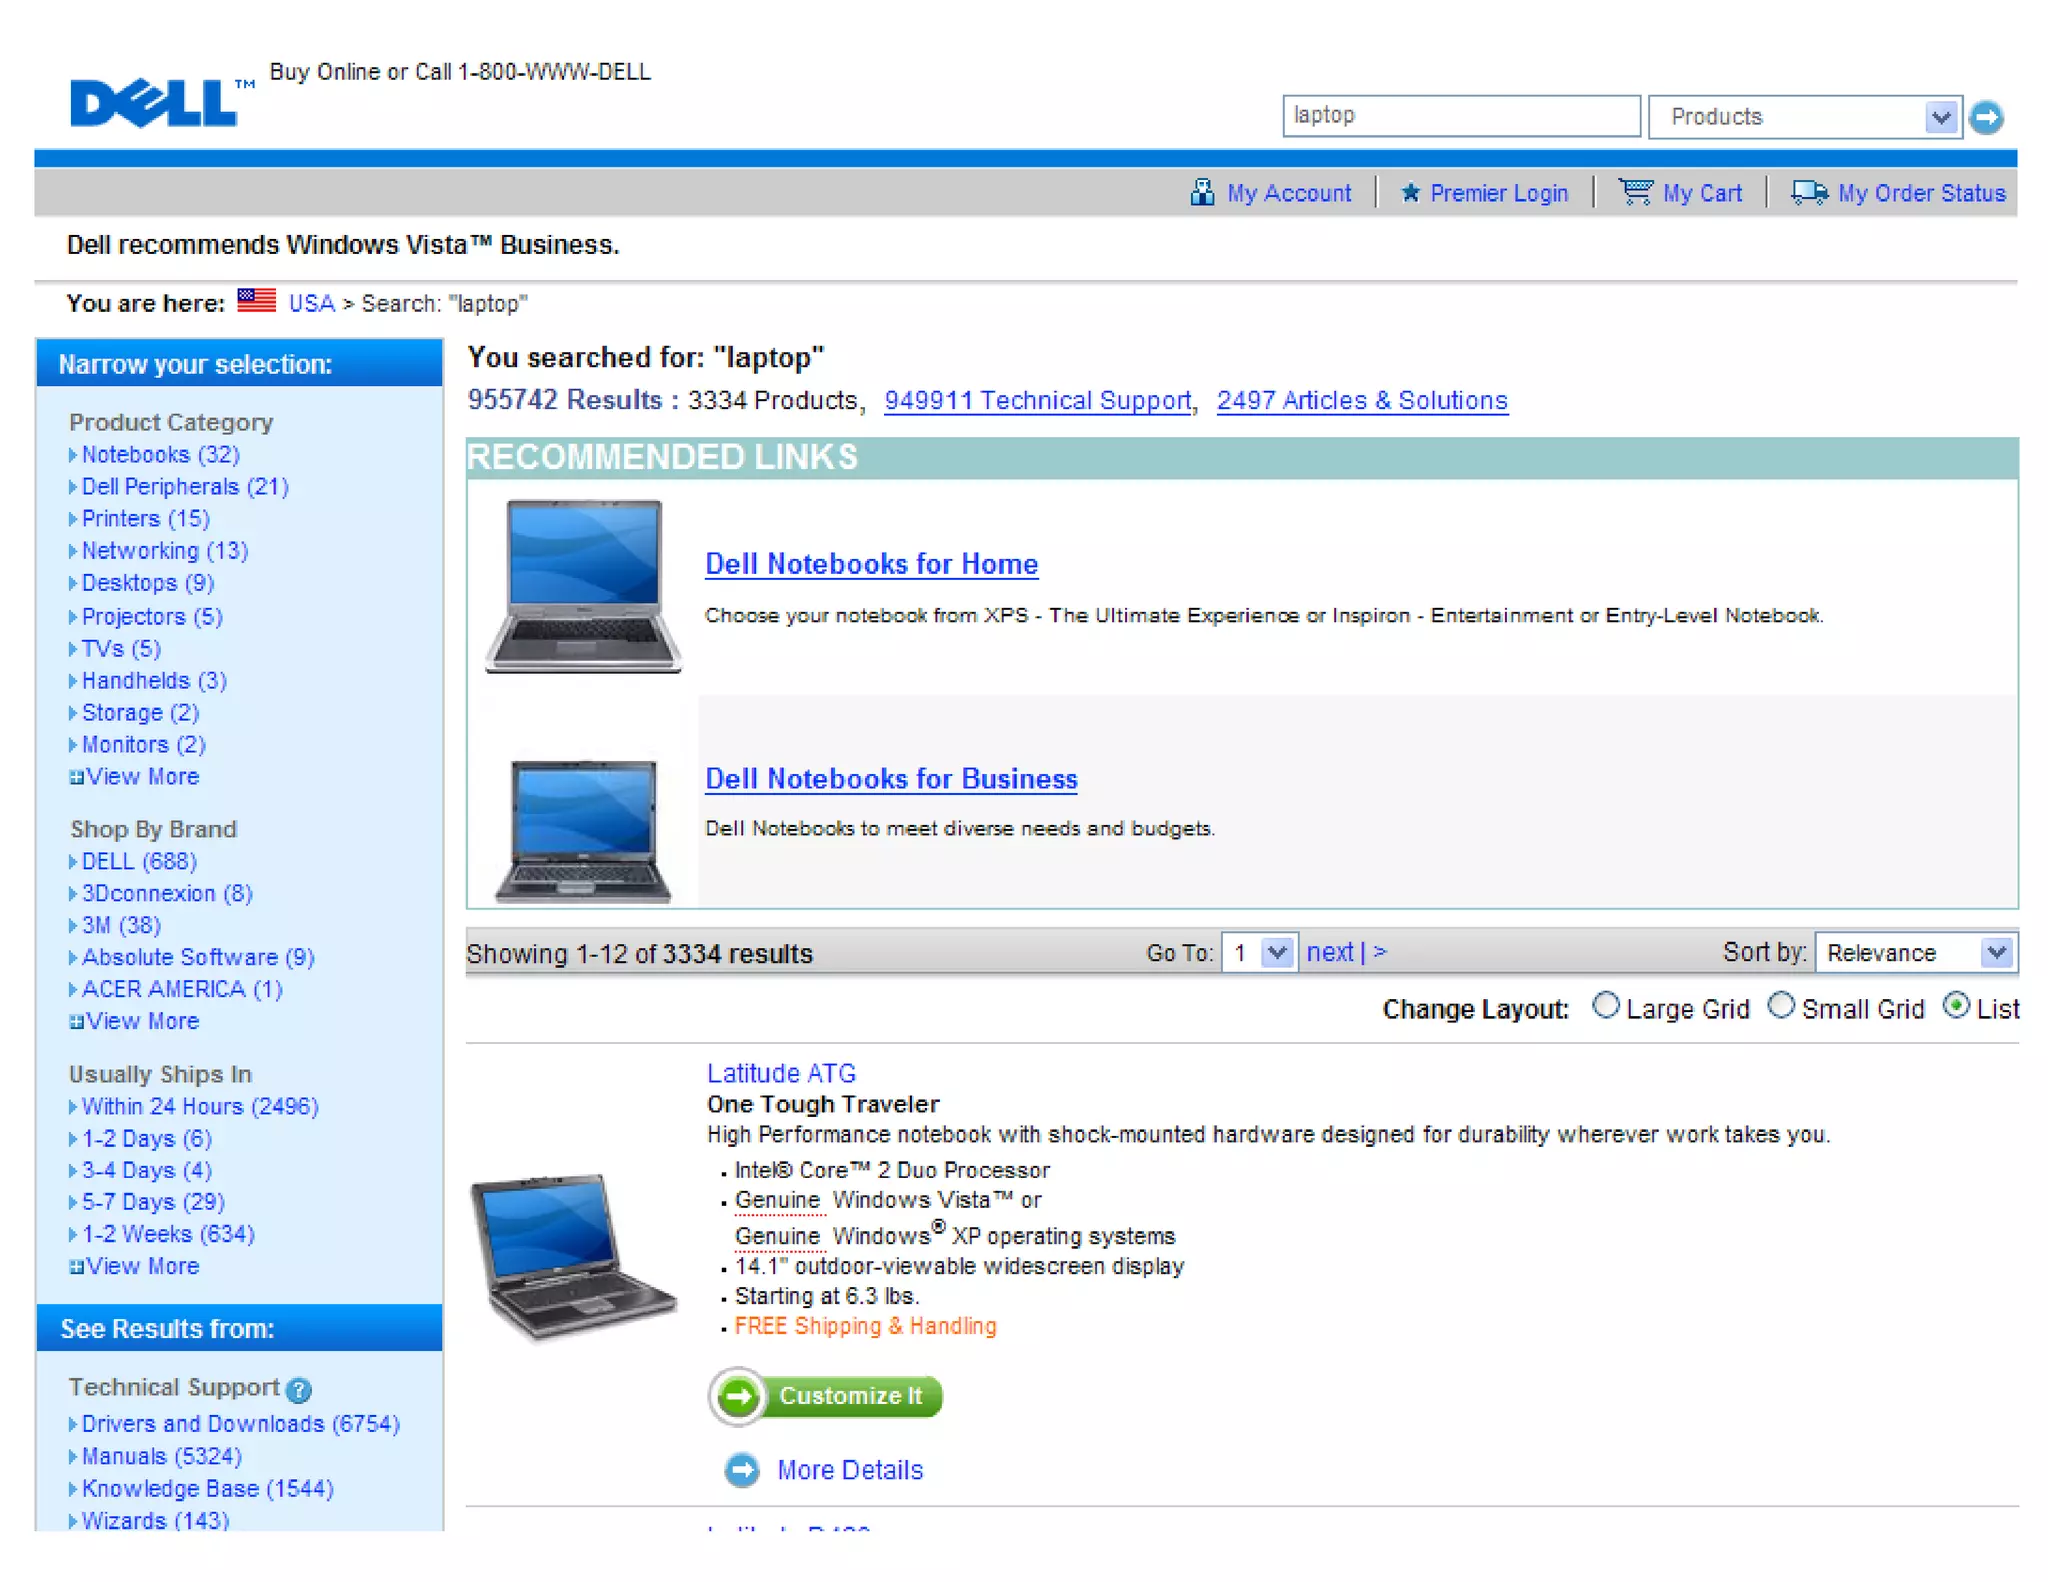Click the Dell Notebooks for Home thumbnail
Screen dimensions: 2048x1582
pyautogui.click(x=583, y=586)
